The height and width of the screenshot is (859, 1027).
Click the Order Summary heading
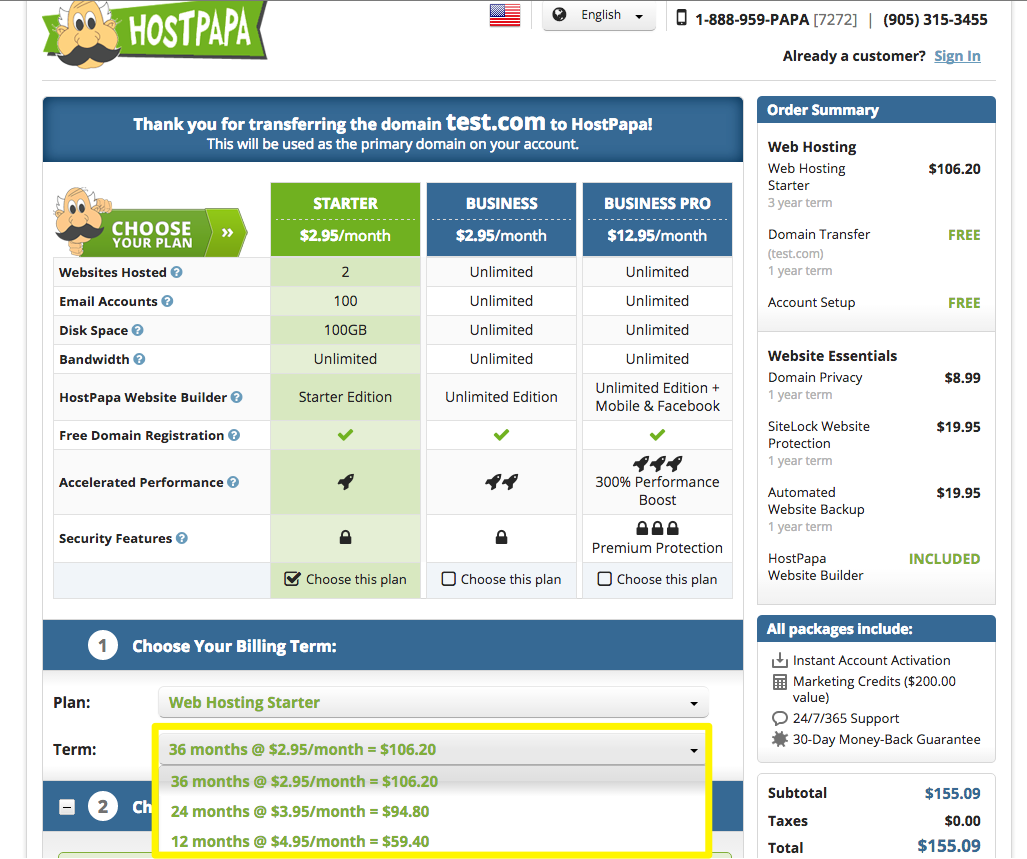823,110
